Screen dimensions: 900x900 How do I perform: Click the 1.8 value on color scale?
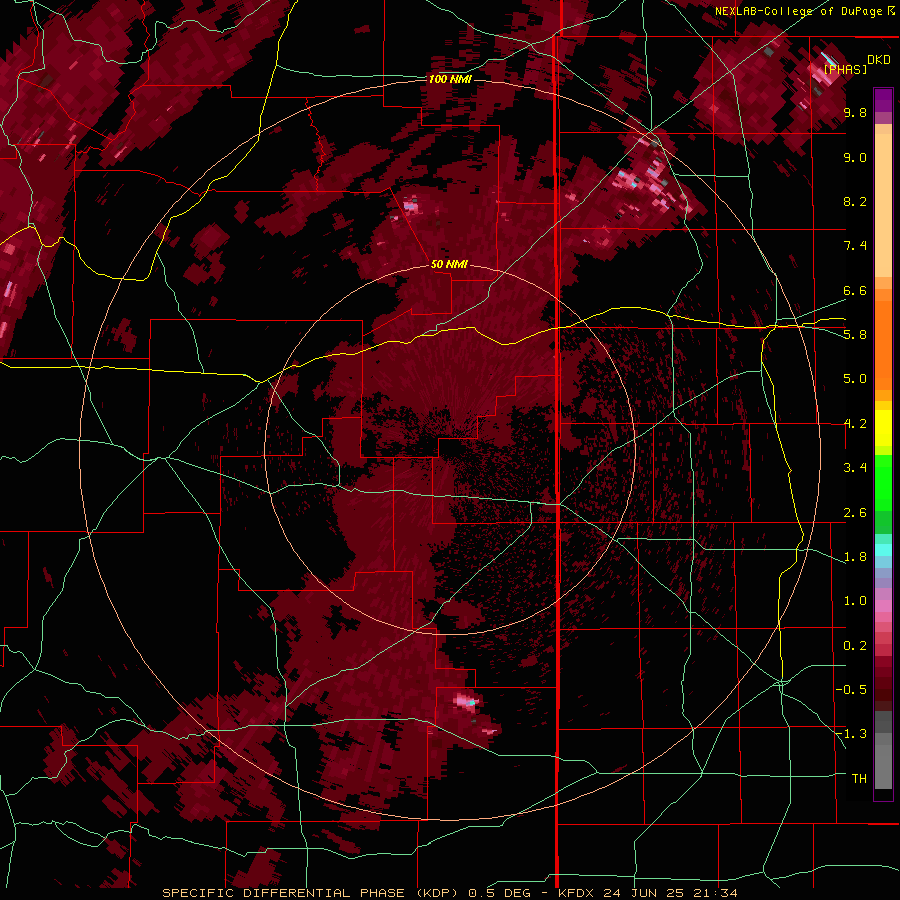click(855, 557)
